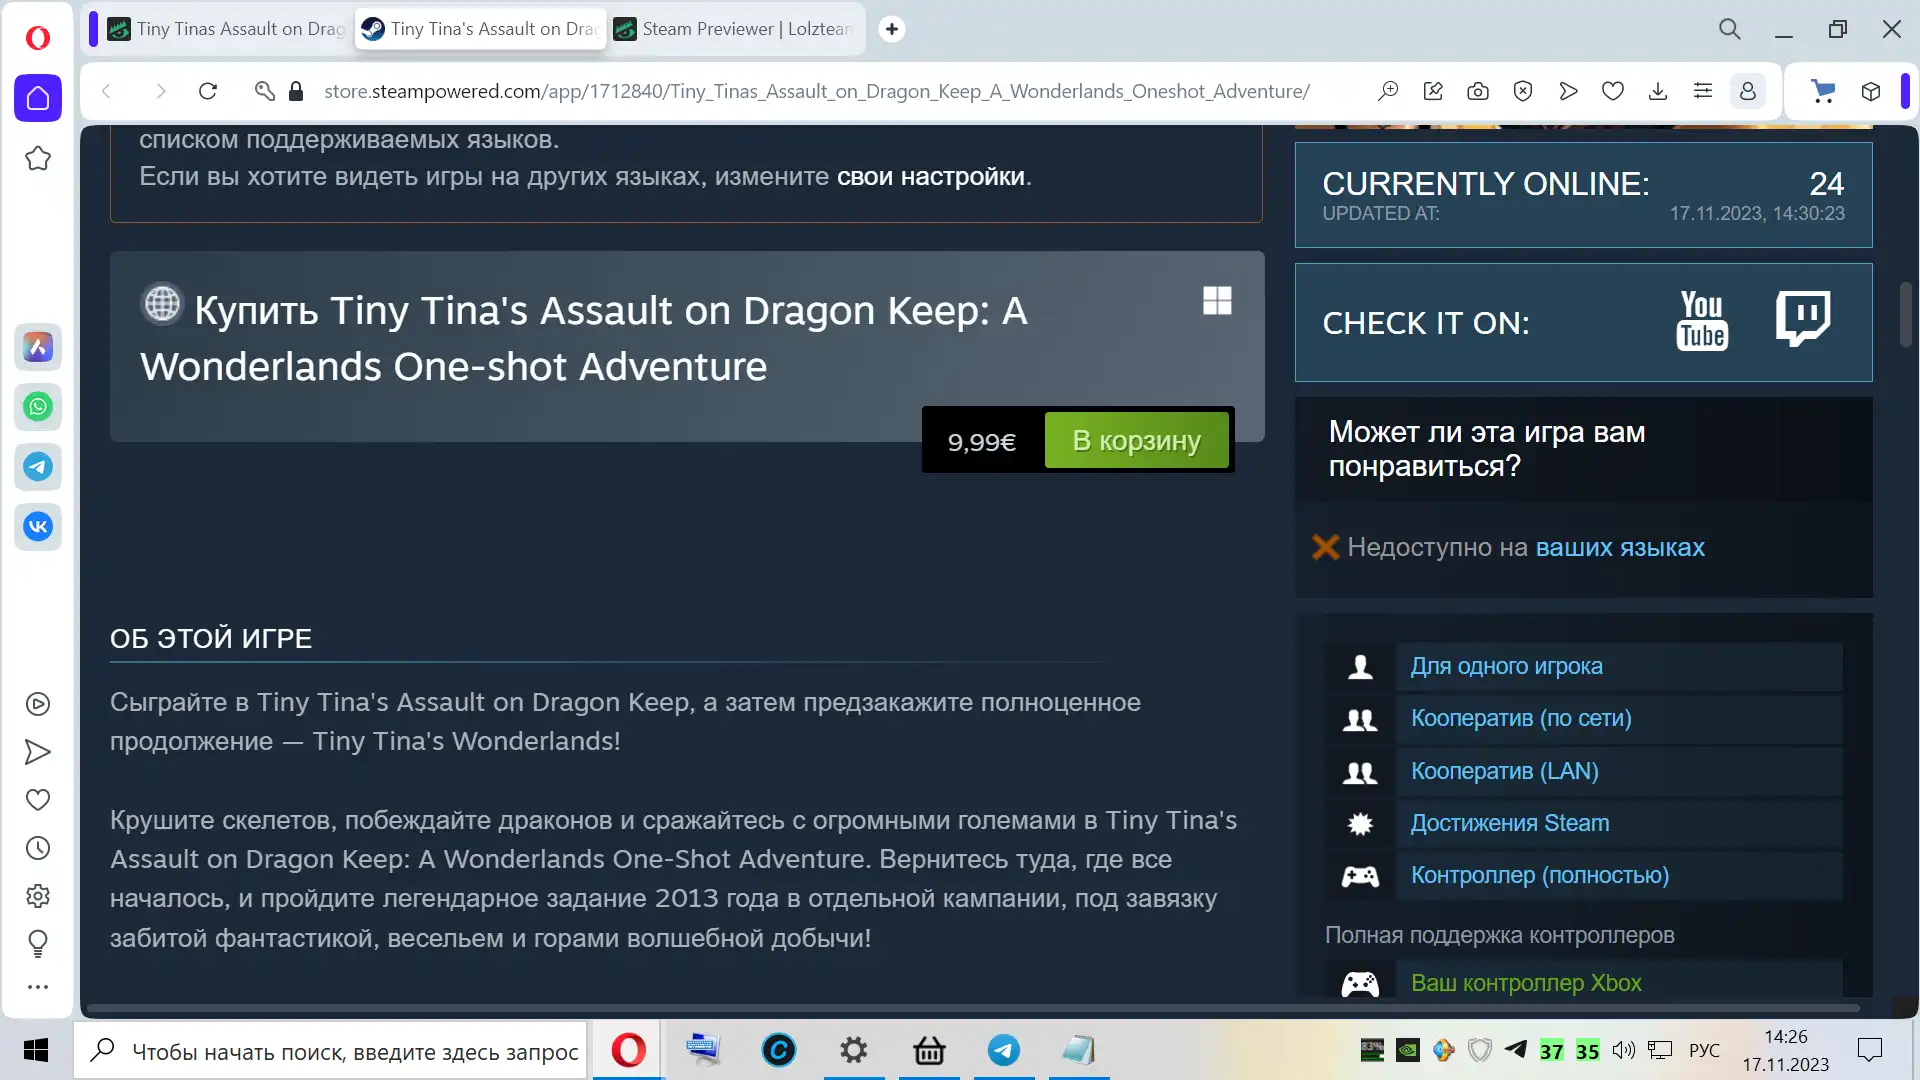Click the site security lock icon
1920x1080 pixels.
point(295,91)
